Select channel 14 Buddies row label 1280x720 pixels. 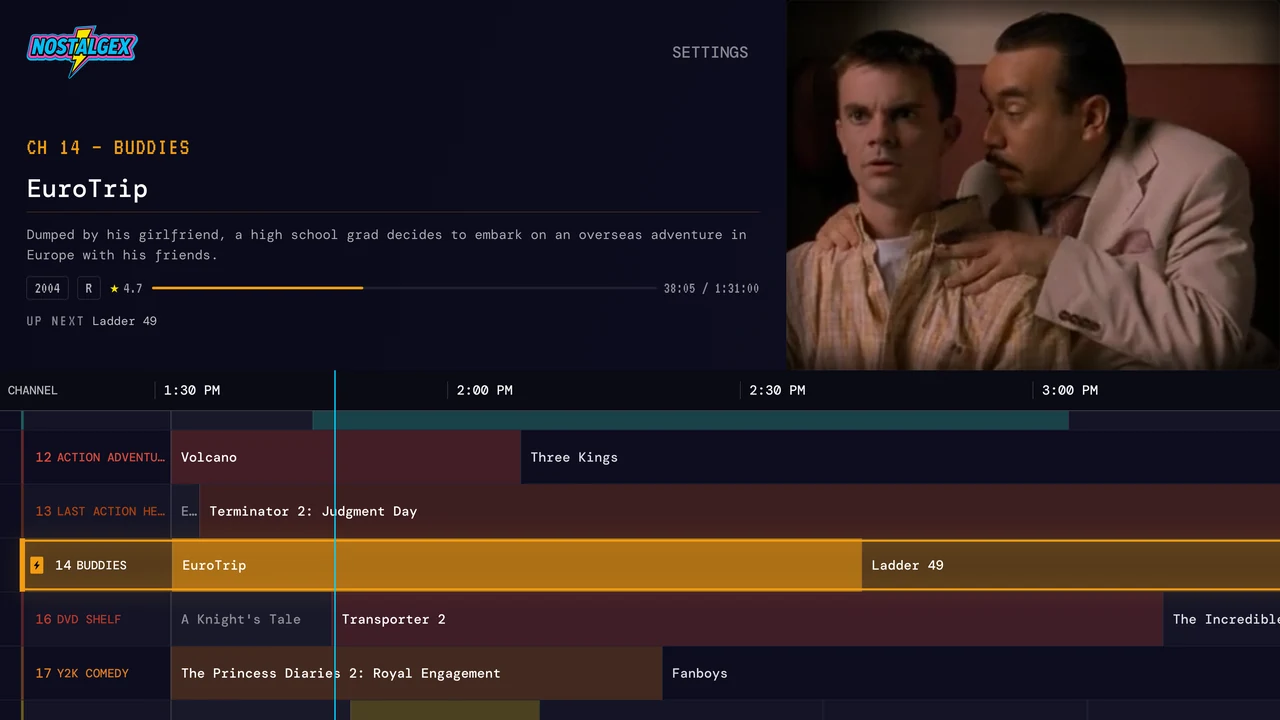coord(97,565)
